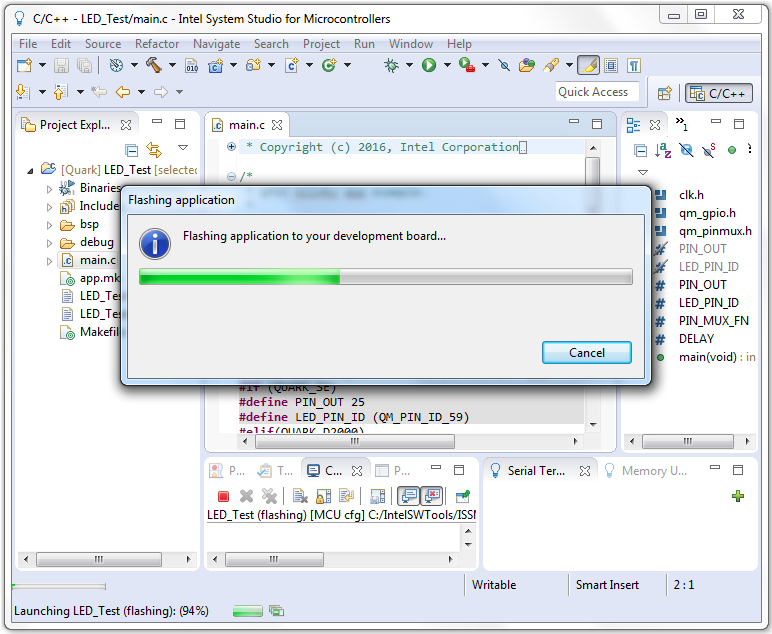Click the Pin Console icon
This screenshot has width=772, height=634.
[x=462, y=496]
